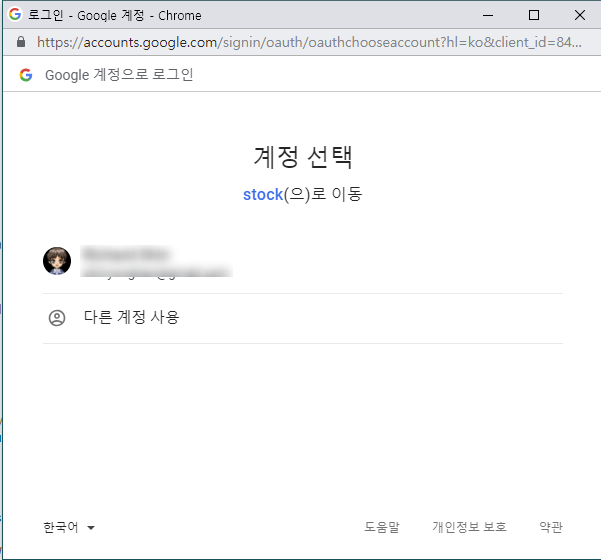
Task: Click the lock icon in address bar
Action: (21, 42)
